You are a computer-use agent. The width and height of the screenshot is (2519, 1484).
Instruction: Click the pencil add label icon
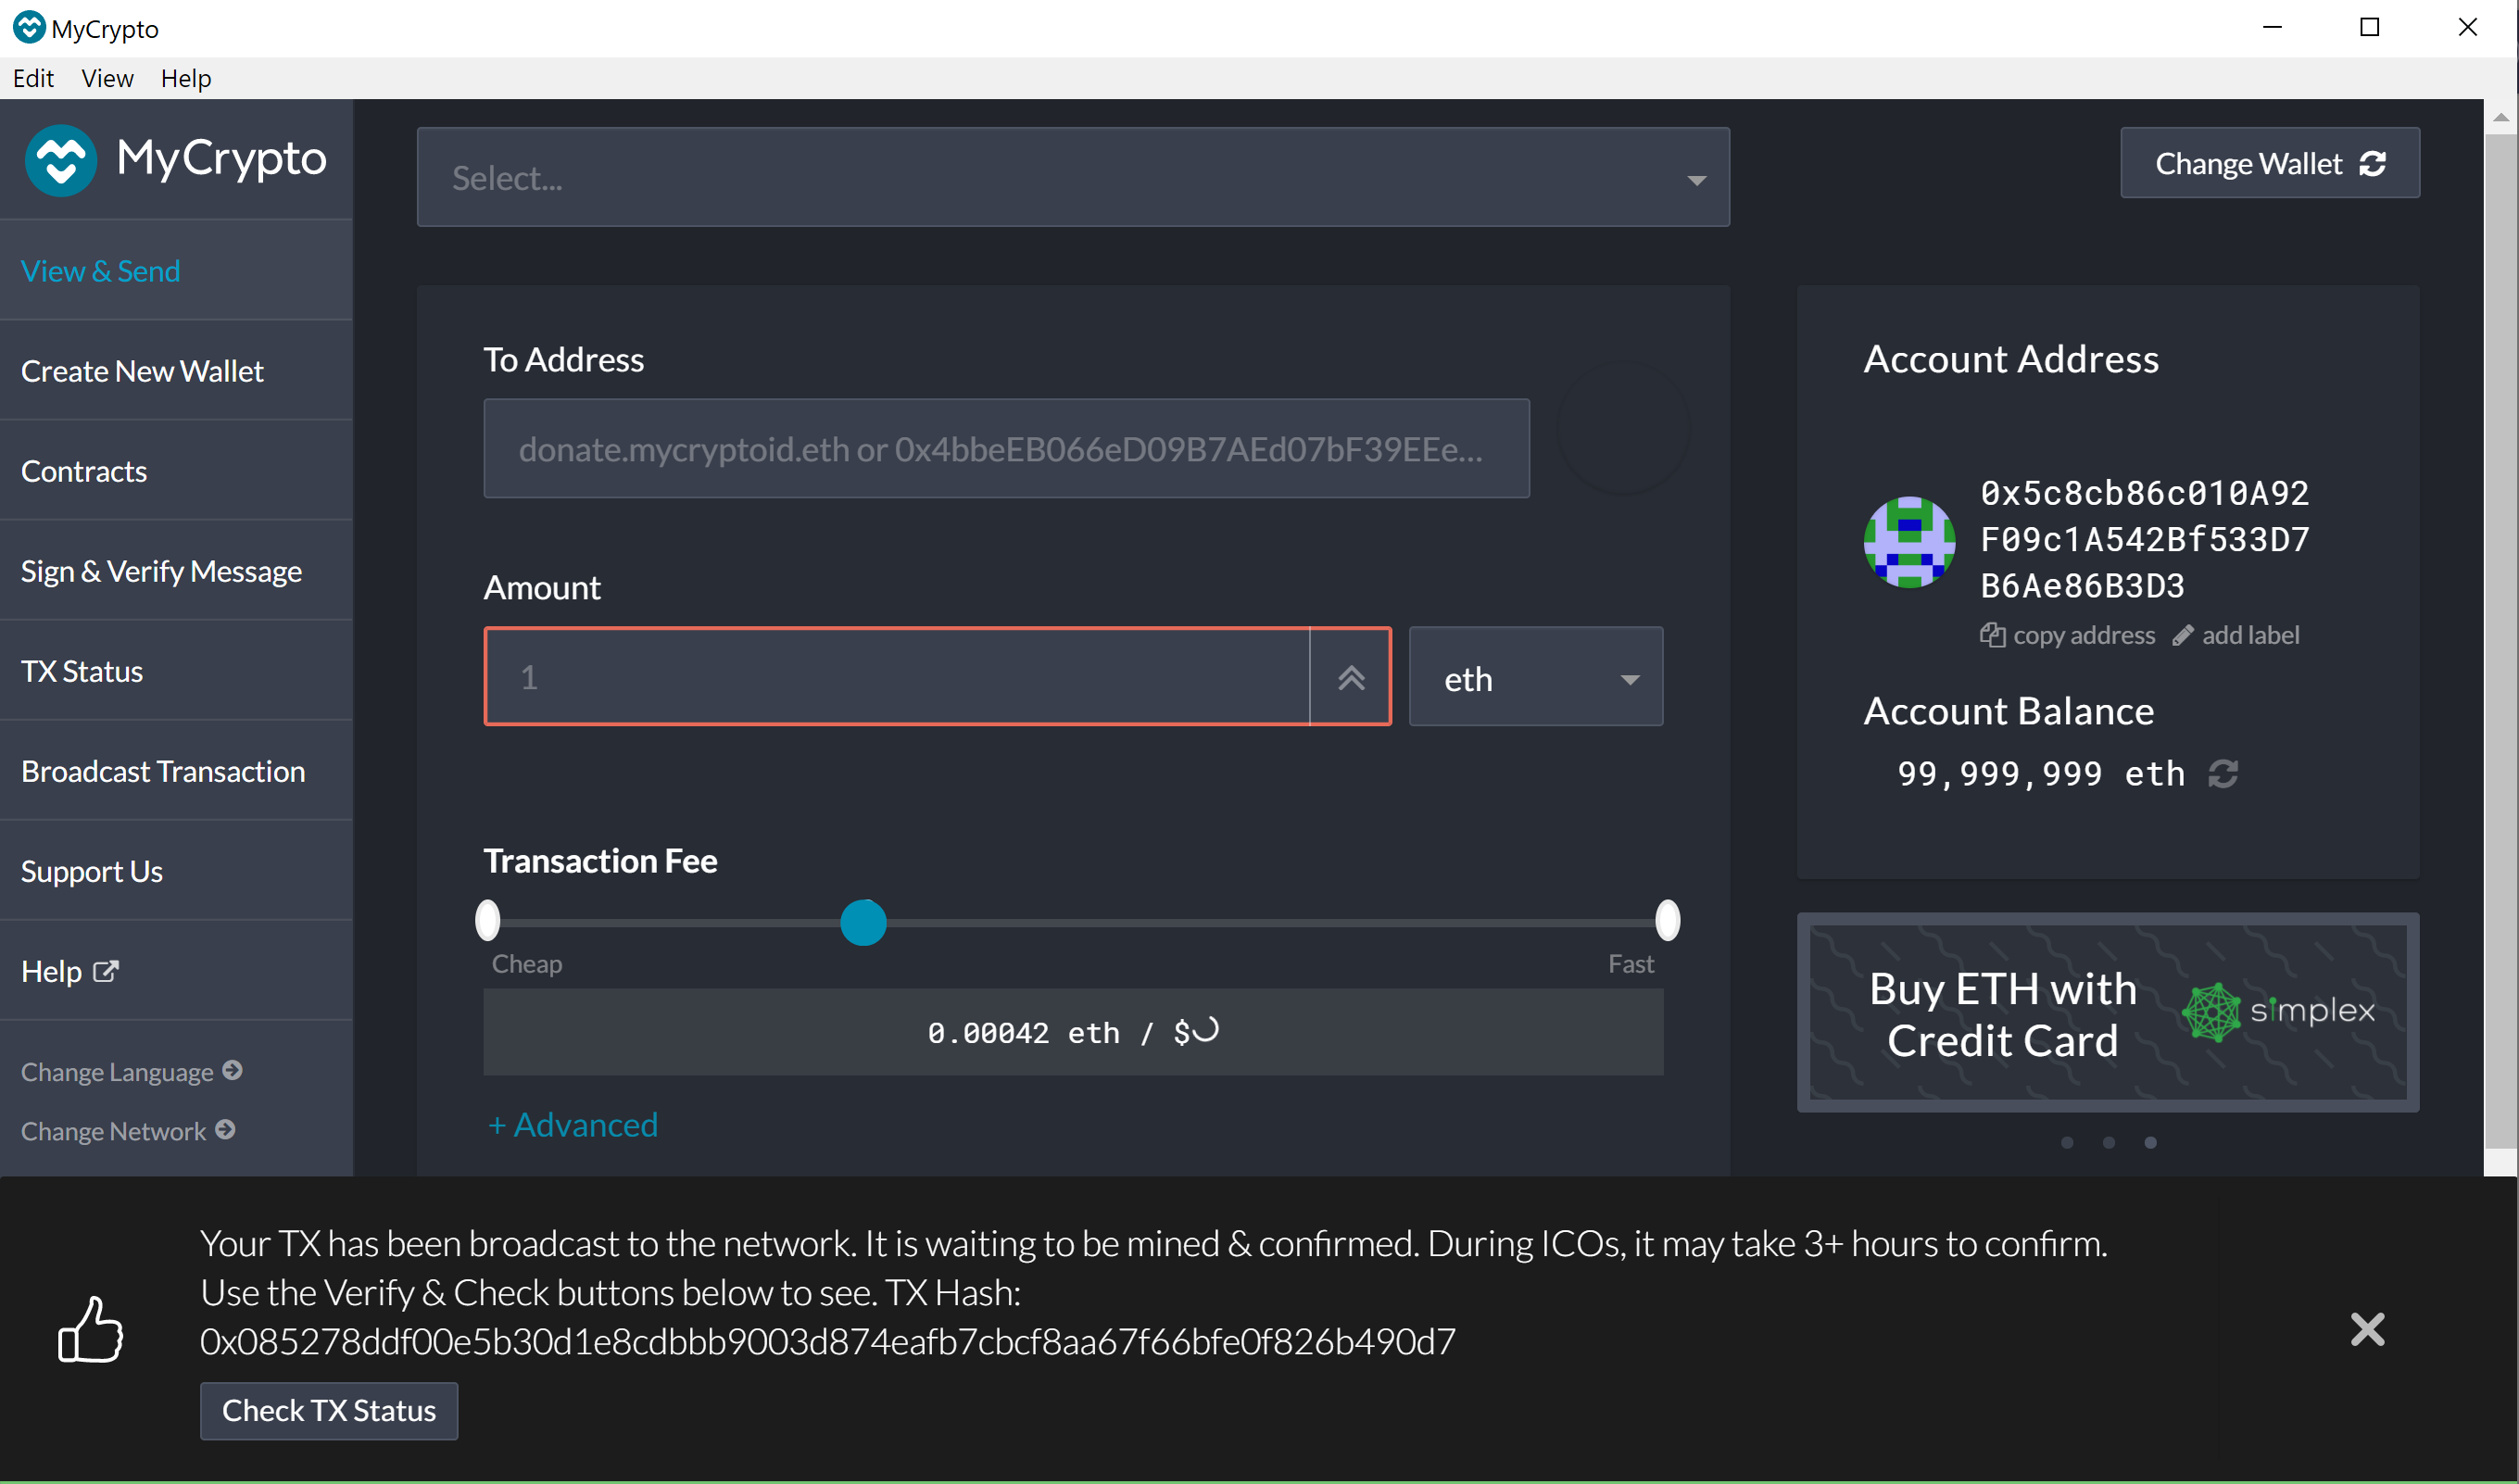click(2183, 635)
